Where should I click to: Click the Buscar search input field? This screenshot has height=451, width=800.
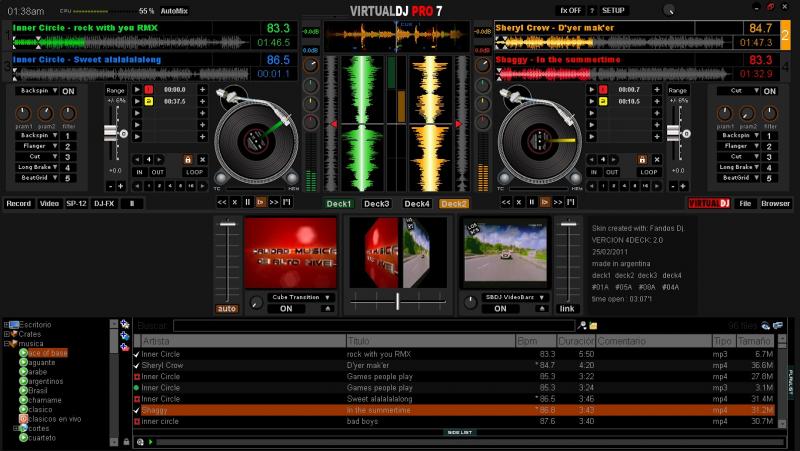tap(374, 325)
